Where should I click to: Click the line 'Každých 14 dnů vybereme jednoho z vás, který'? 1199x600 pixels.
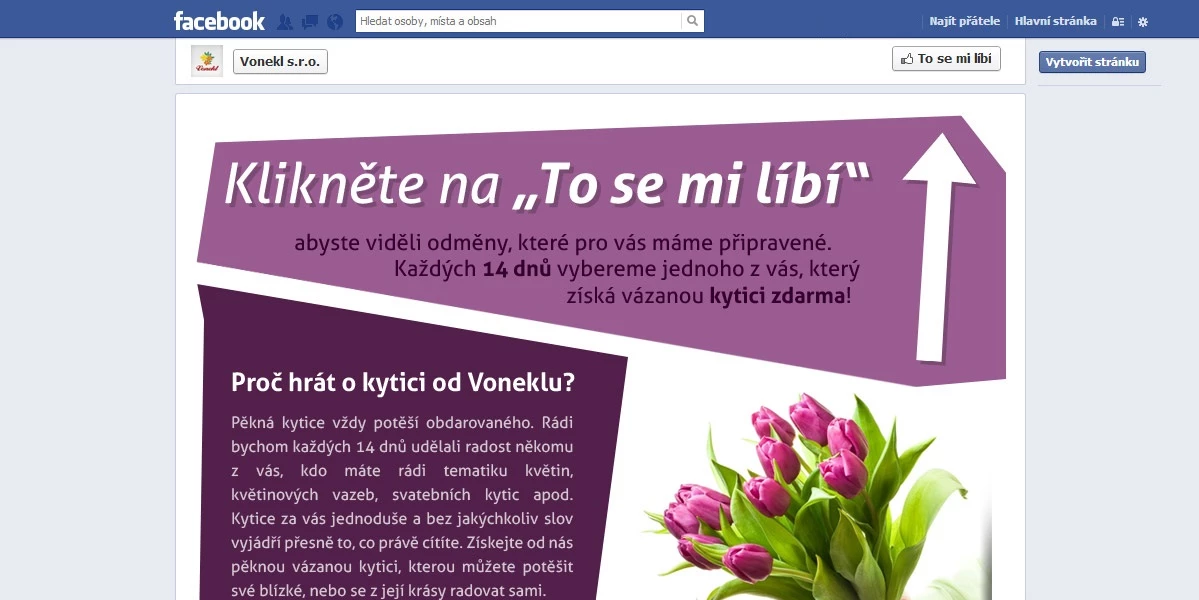[627, 269]
